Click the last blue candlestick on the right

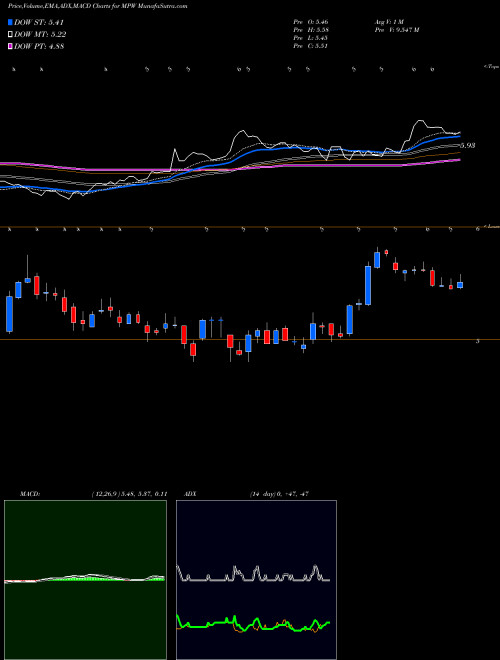(460, 285)
